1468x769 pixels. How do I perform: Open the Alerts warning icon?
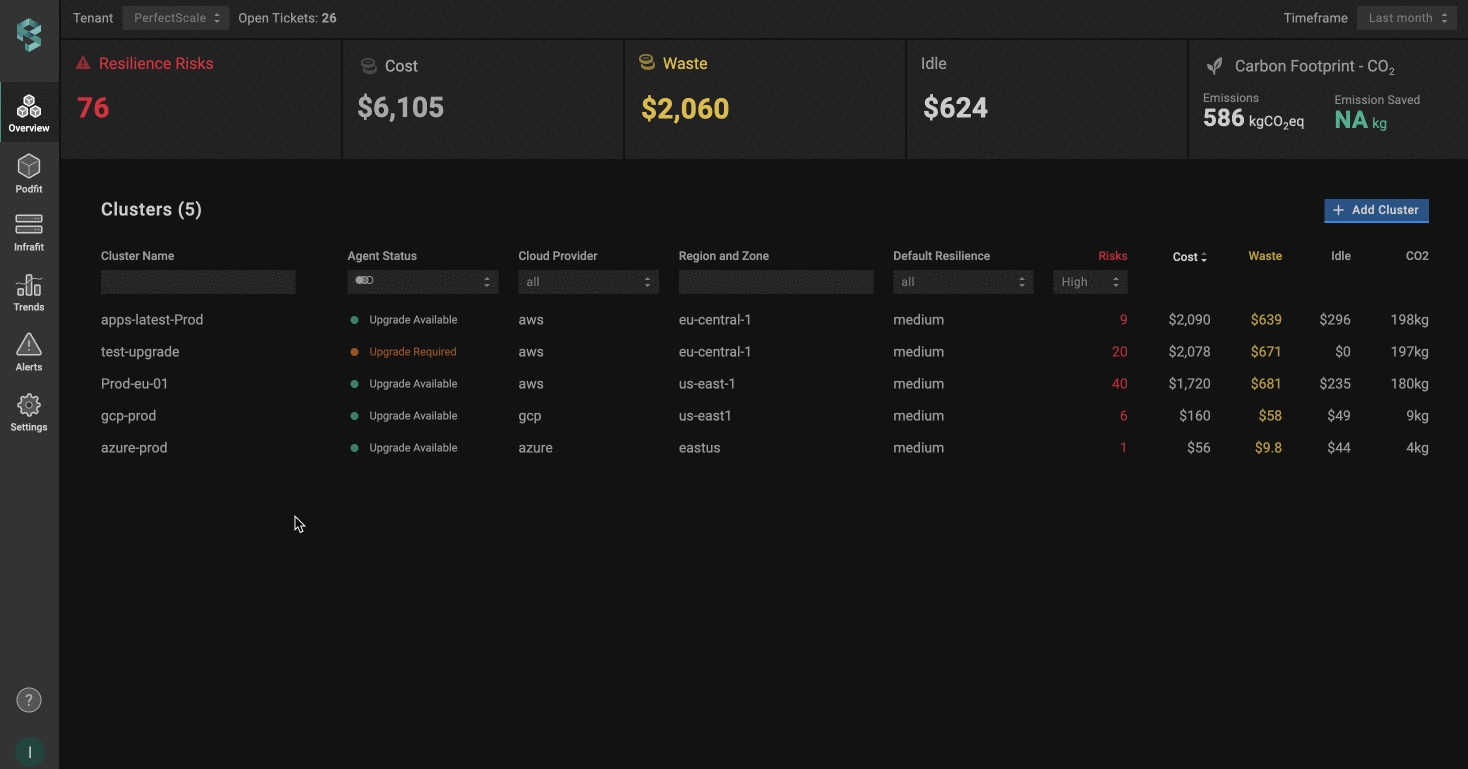coord(29,346)
